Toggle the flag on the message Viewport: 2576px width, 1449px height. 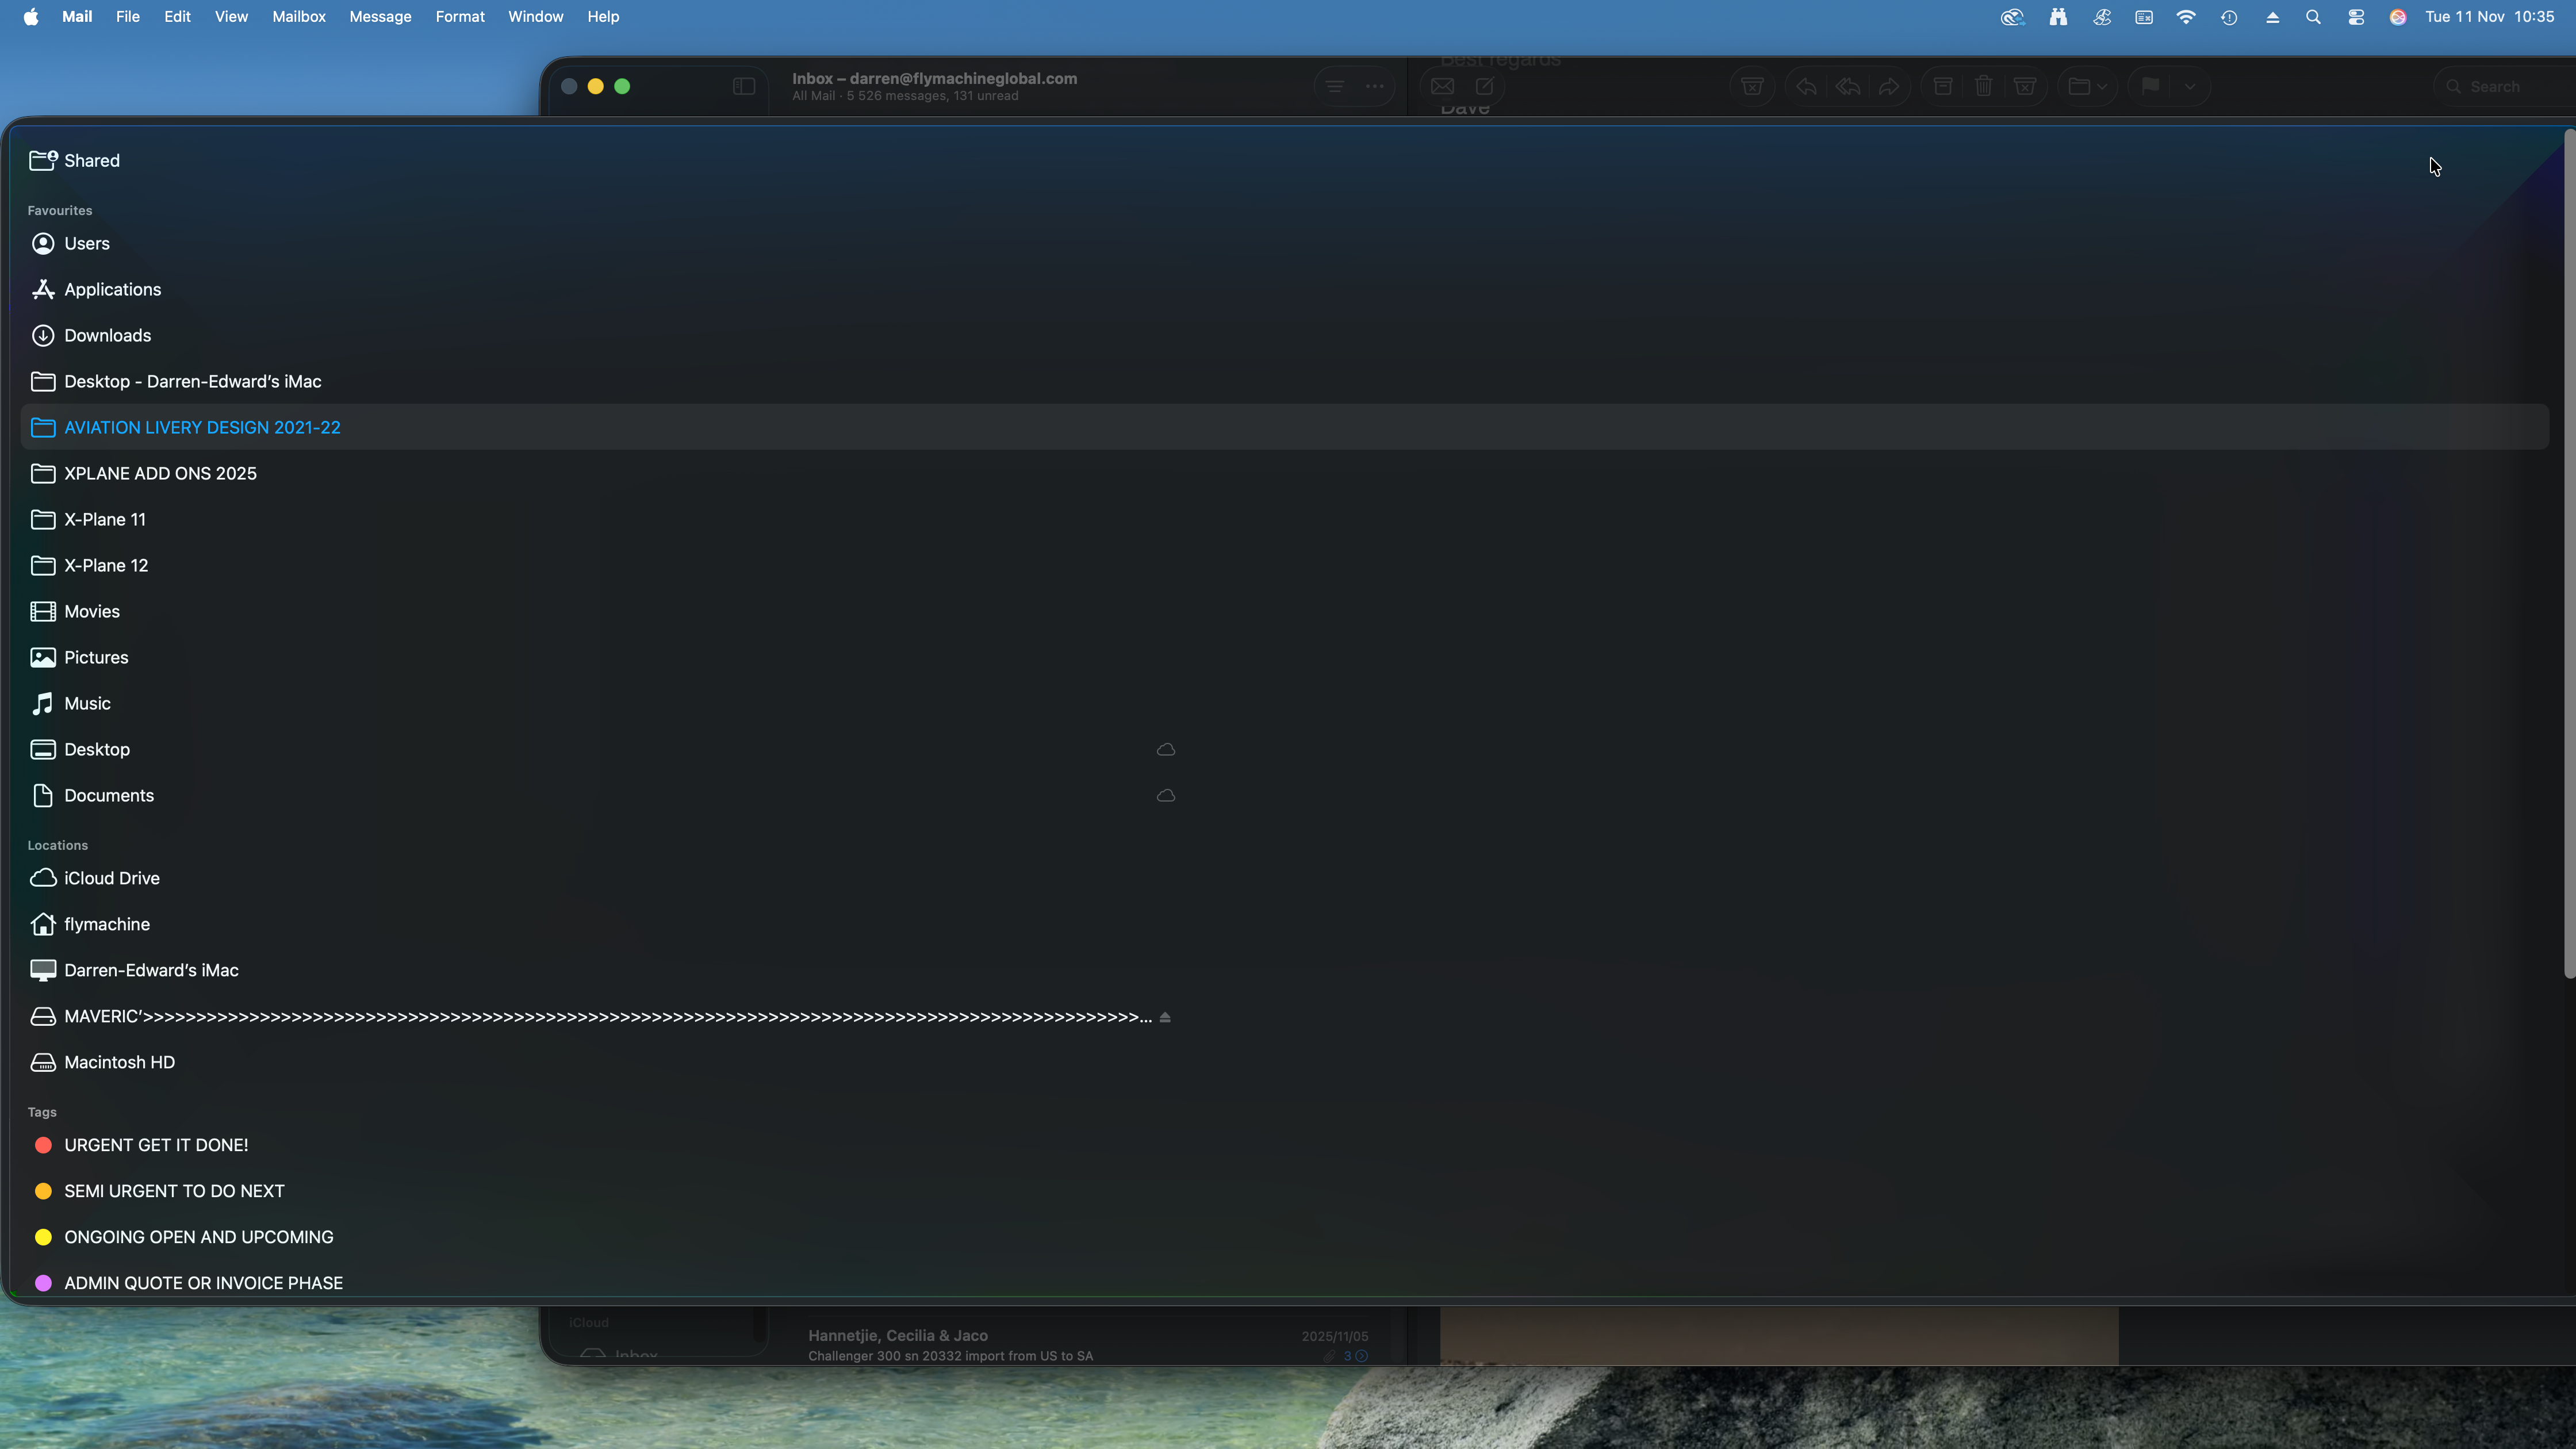tap(2150, 87)
